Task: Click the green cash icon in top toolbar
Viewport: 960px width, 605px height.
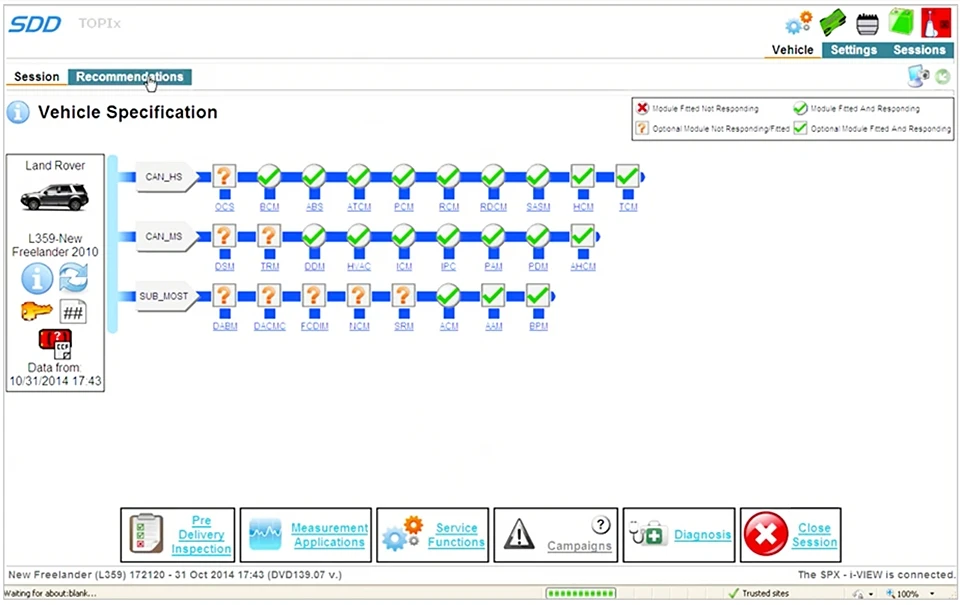Action: coord(833,23)
